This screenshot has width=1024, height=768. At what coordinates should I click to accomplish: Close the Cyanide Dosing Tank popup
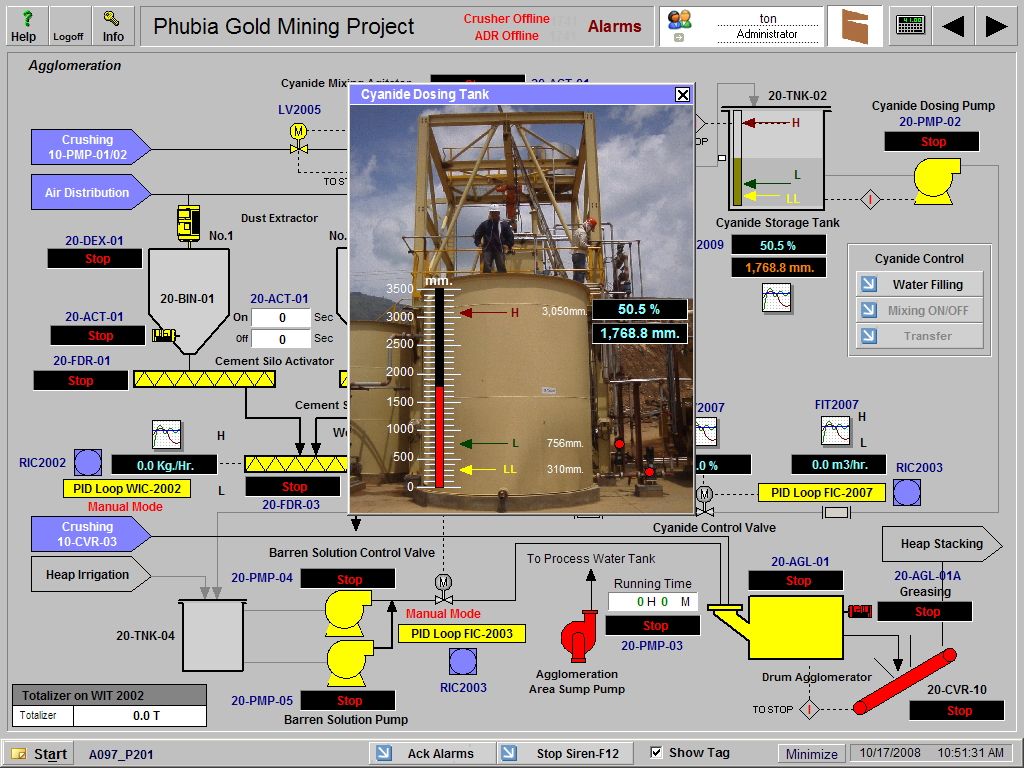683,94
